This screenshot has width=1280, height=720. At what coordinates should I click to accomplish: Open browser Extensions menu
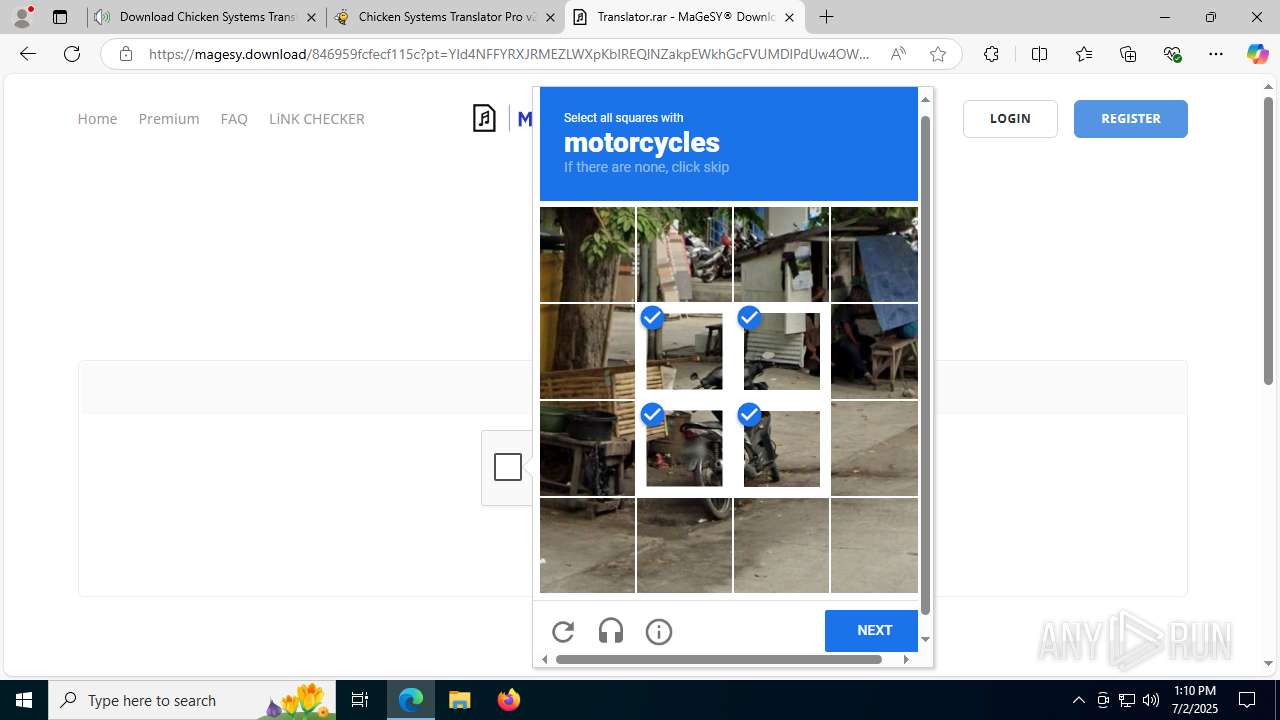[x=991, y=54]
